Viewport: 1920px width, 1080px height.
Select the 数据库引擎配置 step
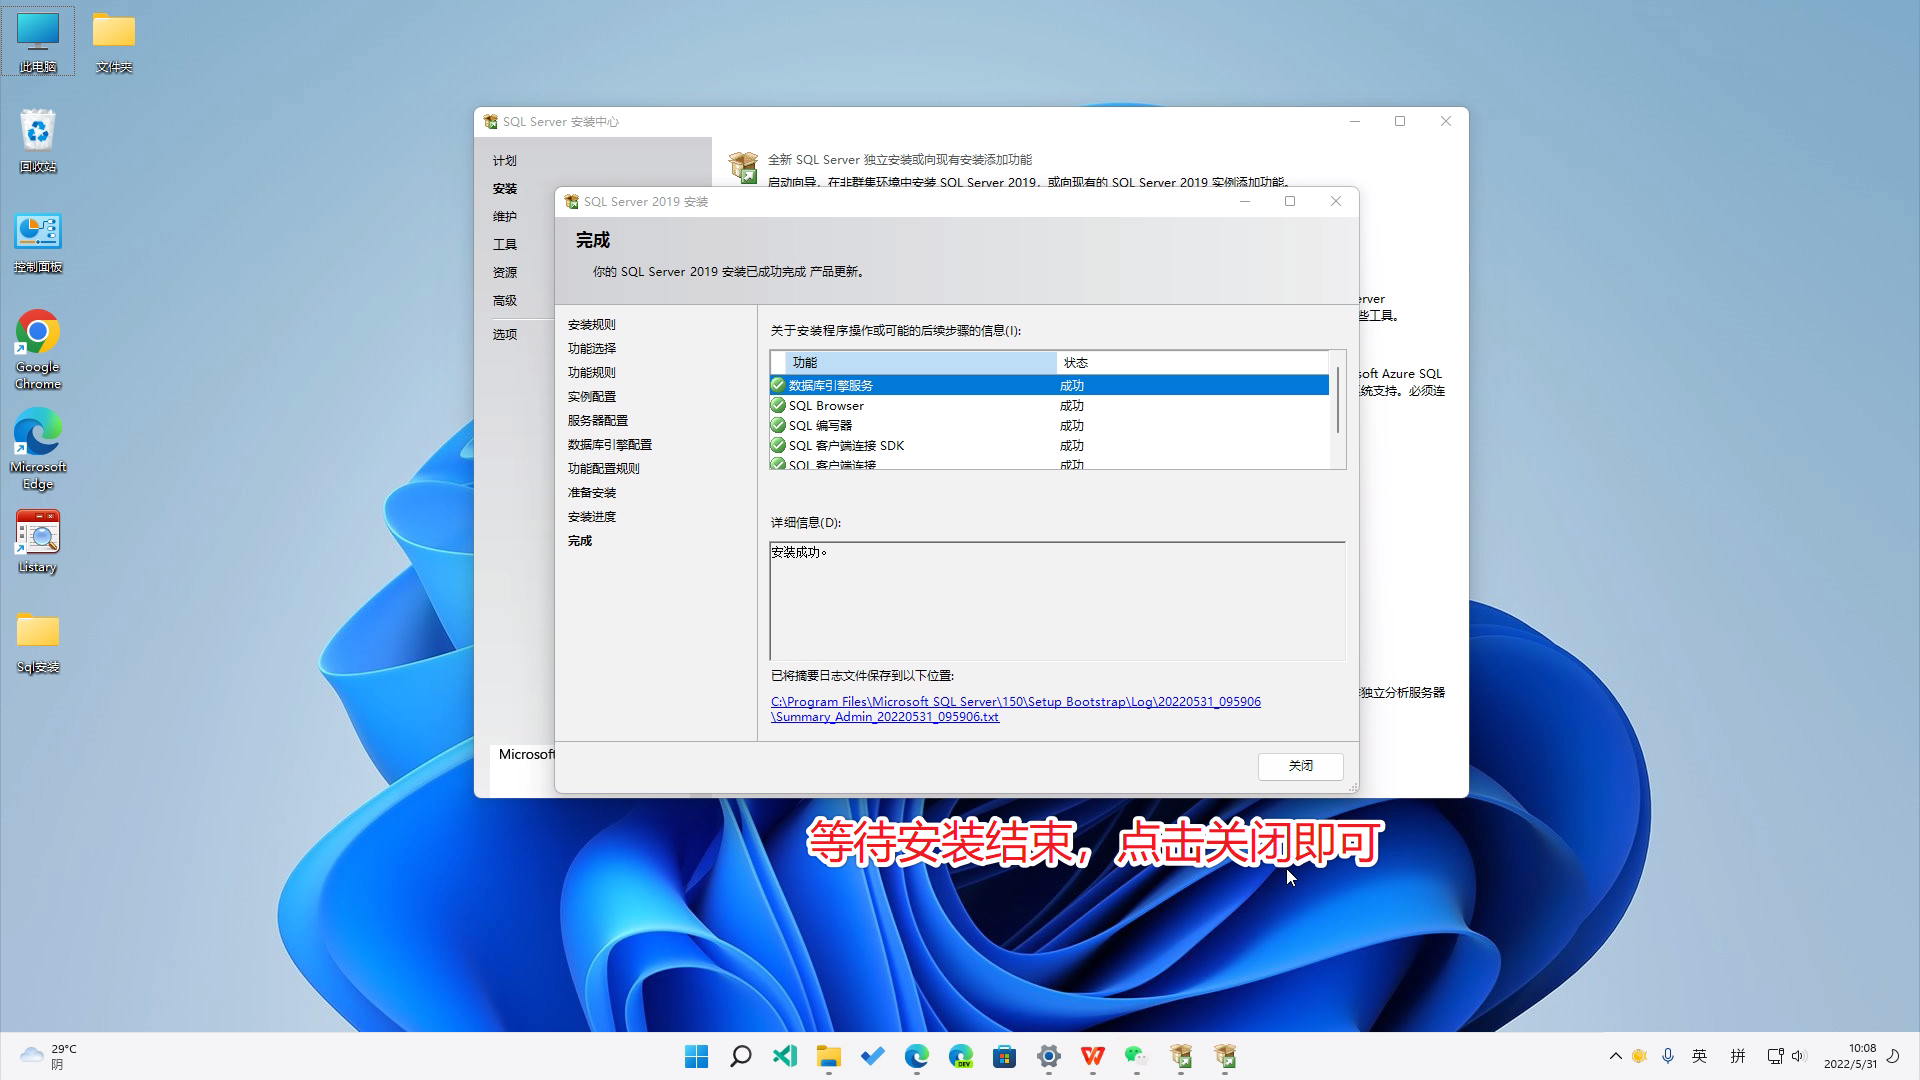[x=610, y=445]
